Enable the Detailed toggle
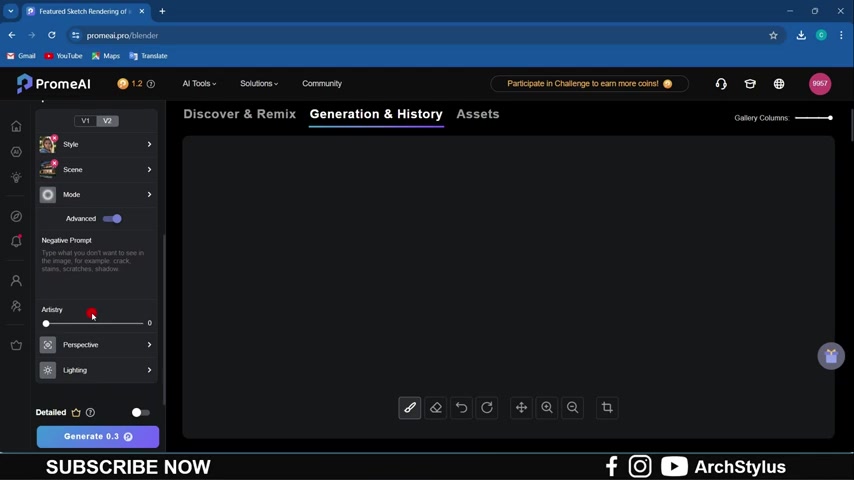 coord(141,413)
